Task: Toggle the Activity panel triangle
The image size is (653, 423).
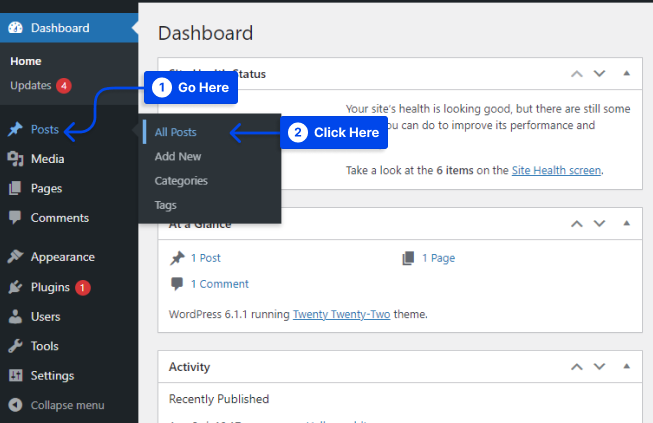Action: click(626, 366)
